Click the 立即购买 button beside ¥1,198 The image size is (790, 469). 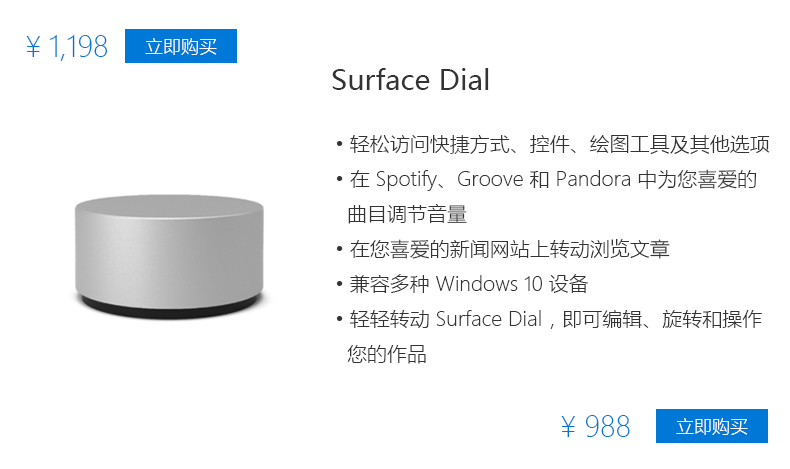(x=181, y=46)
